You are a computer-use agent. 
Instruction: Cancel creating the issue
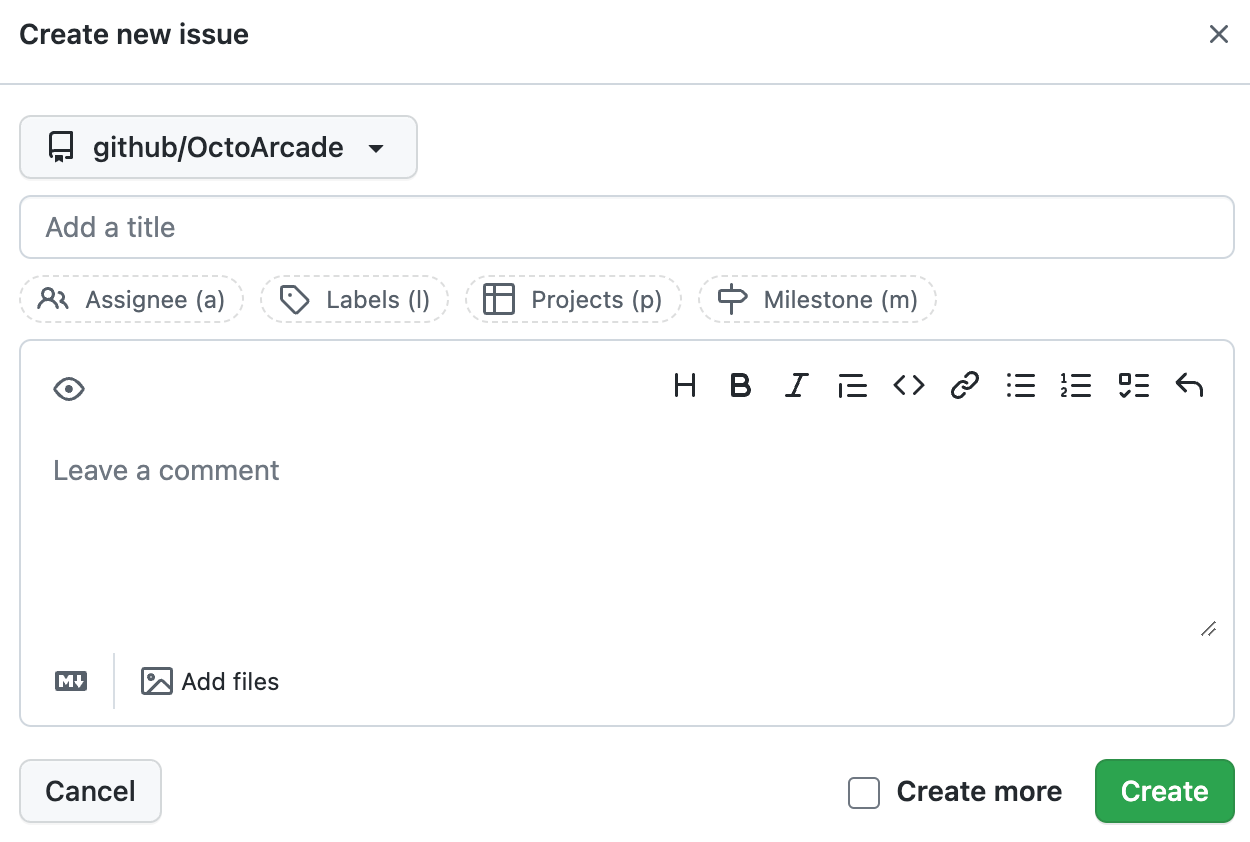click(90, 791)
